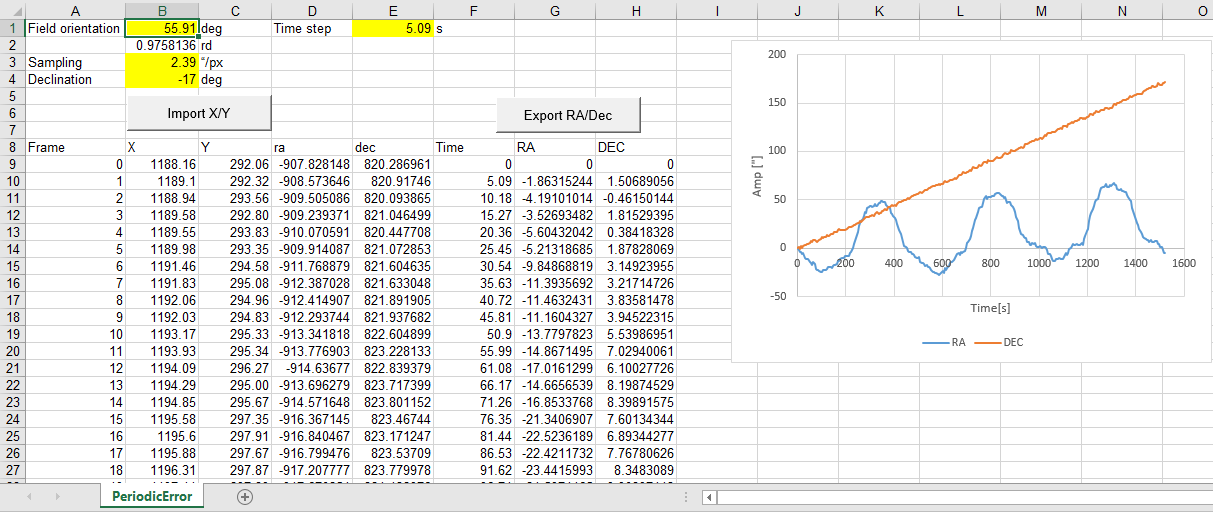Click the 'Time' column heading cell
The width and height of the screenshot is (1213, 512).
point(474,147)
